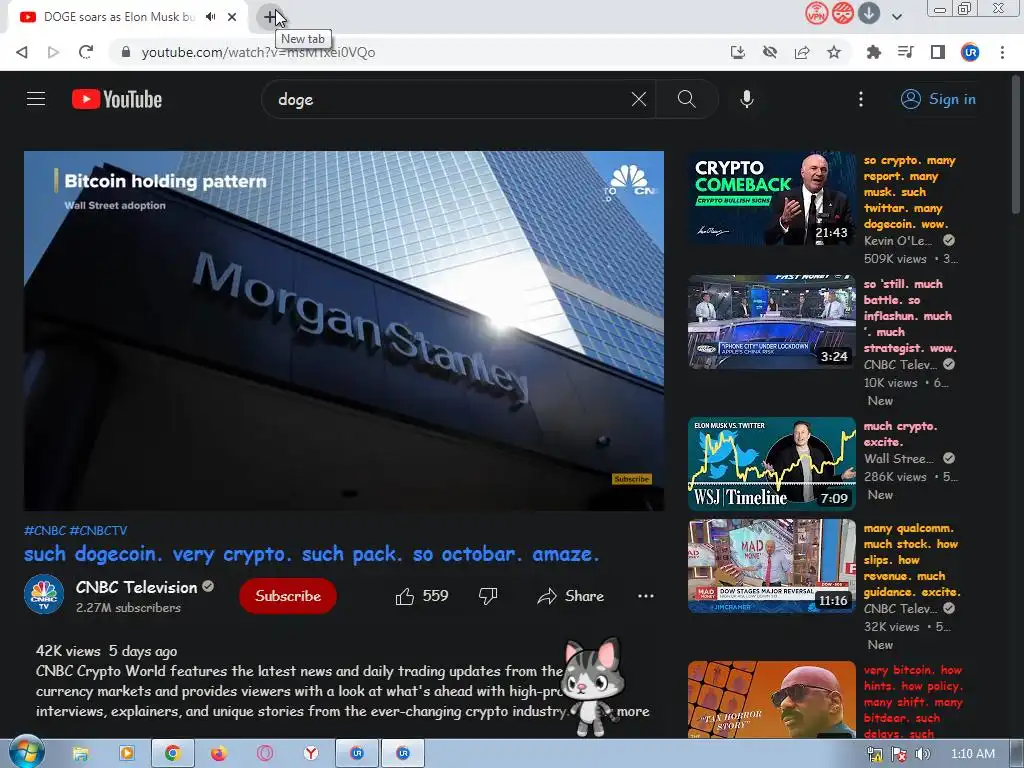1024x768 pixels.
Task: Open the extensions puzzle icon
Action: tap(873, 52)
